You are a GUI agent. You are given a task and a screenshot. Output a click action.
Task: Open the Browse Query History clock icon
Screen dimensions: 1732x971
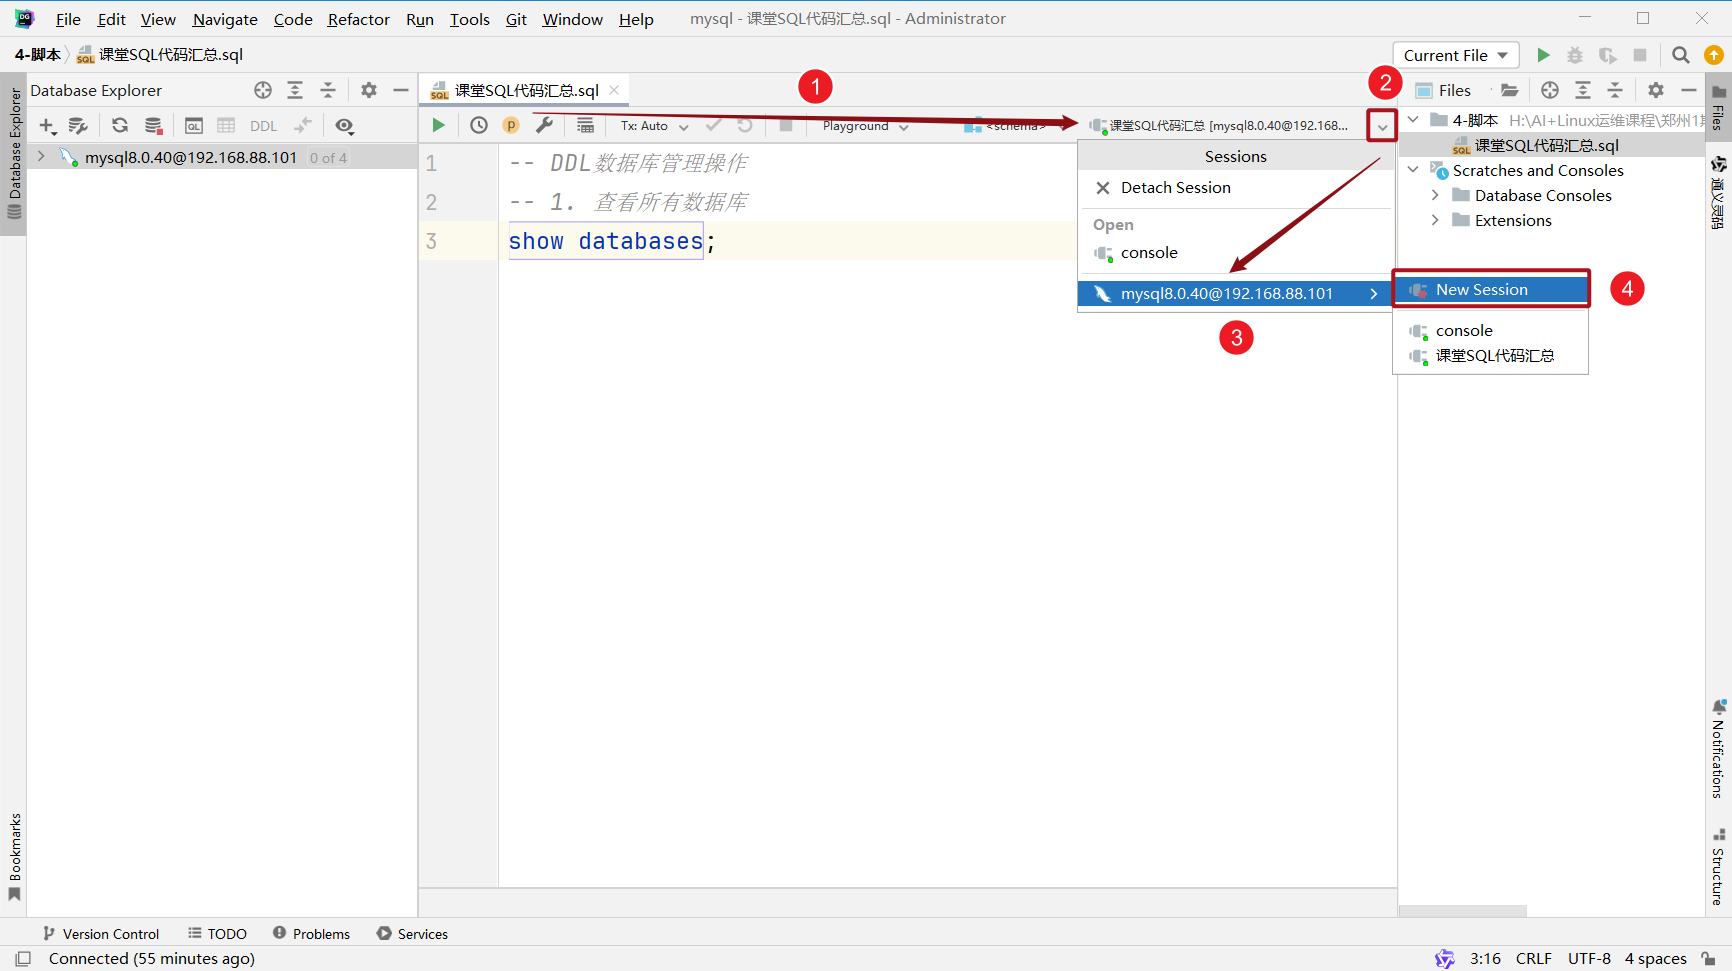[x=479, y=125]
